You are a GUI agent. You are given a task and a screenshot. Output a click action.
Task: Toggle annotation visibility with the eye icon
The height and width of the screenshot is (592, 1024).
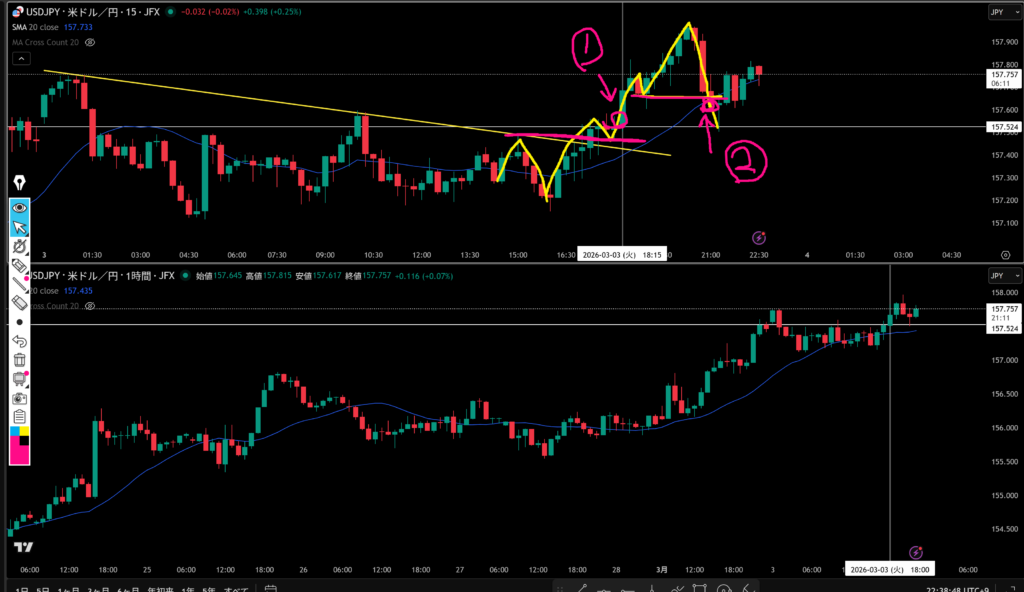pos(19,207)
